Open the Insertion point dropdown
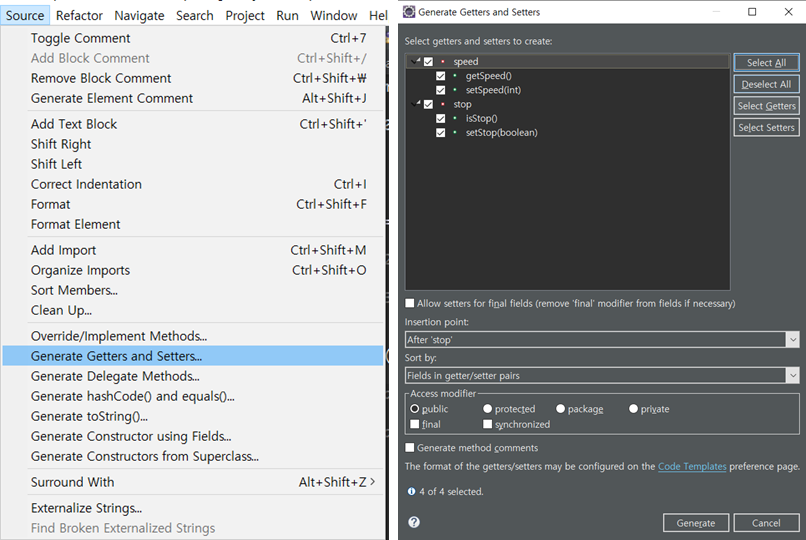This screenshot has width=806, height=540. tap(793, 340)
